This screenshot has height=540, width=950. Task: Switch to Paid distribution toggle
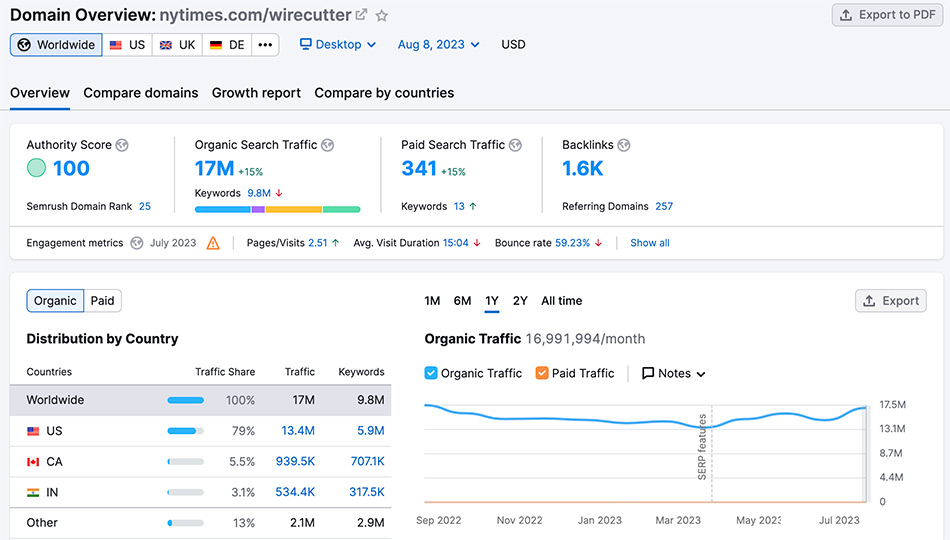102,301
